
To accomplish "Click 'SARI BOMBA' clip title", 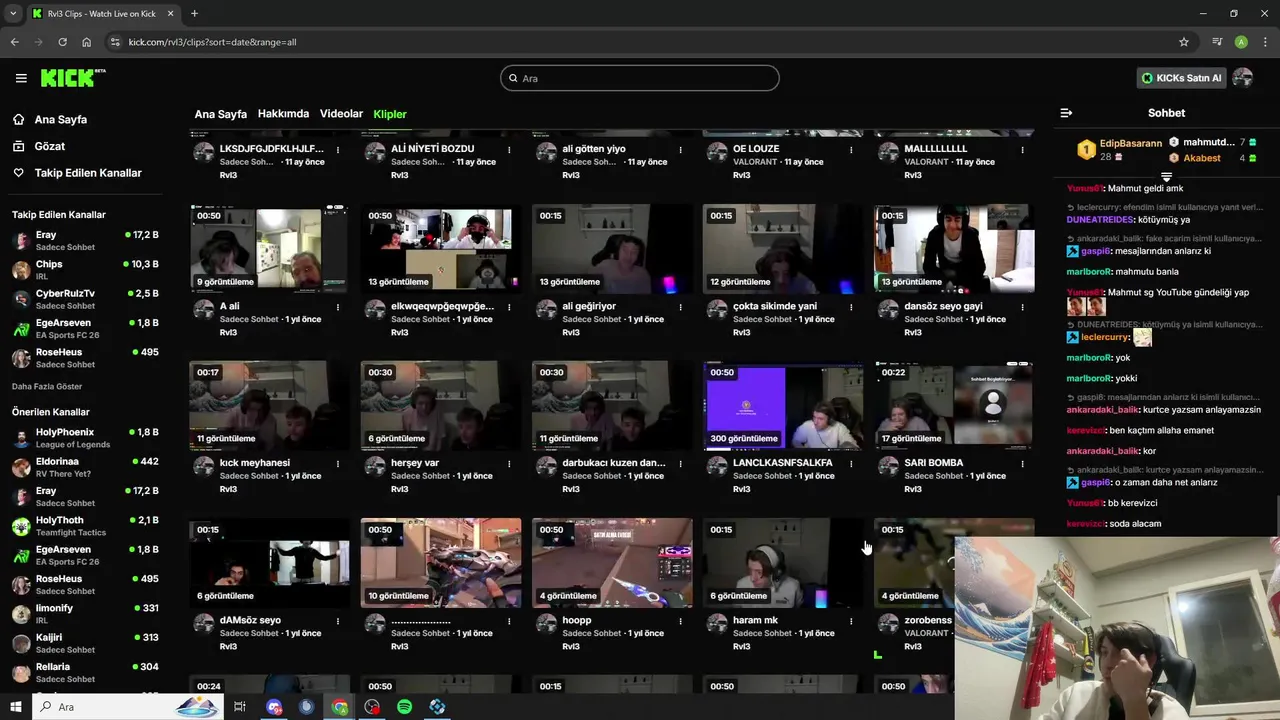I will pos(934,463).
